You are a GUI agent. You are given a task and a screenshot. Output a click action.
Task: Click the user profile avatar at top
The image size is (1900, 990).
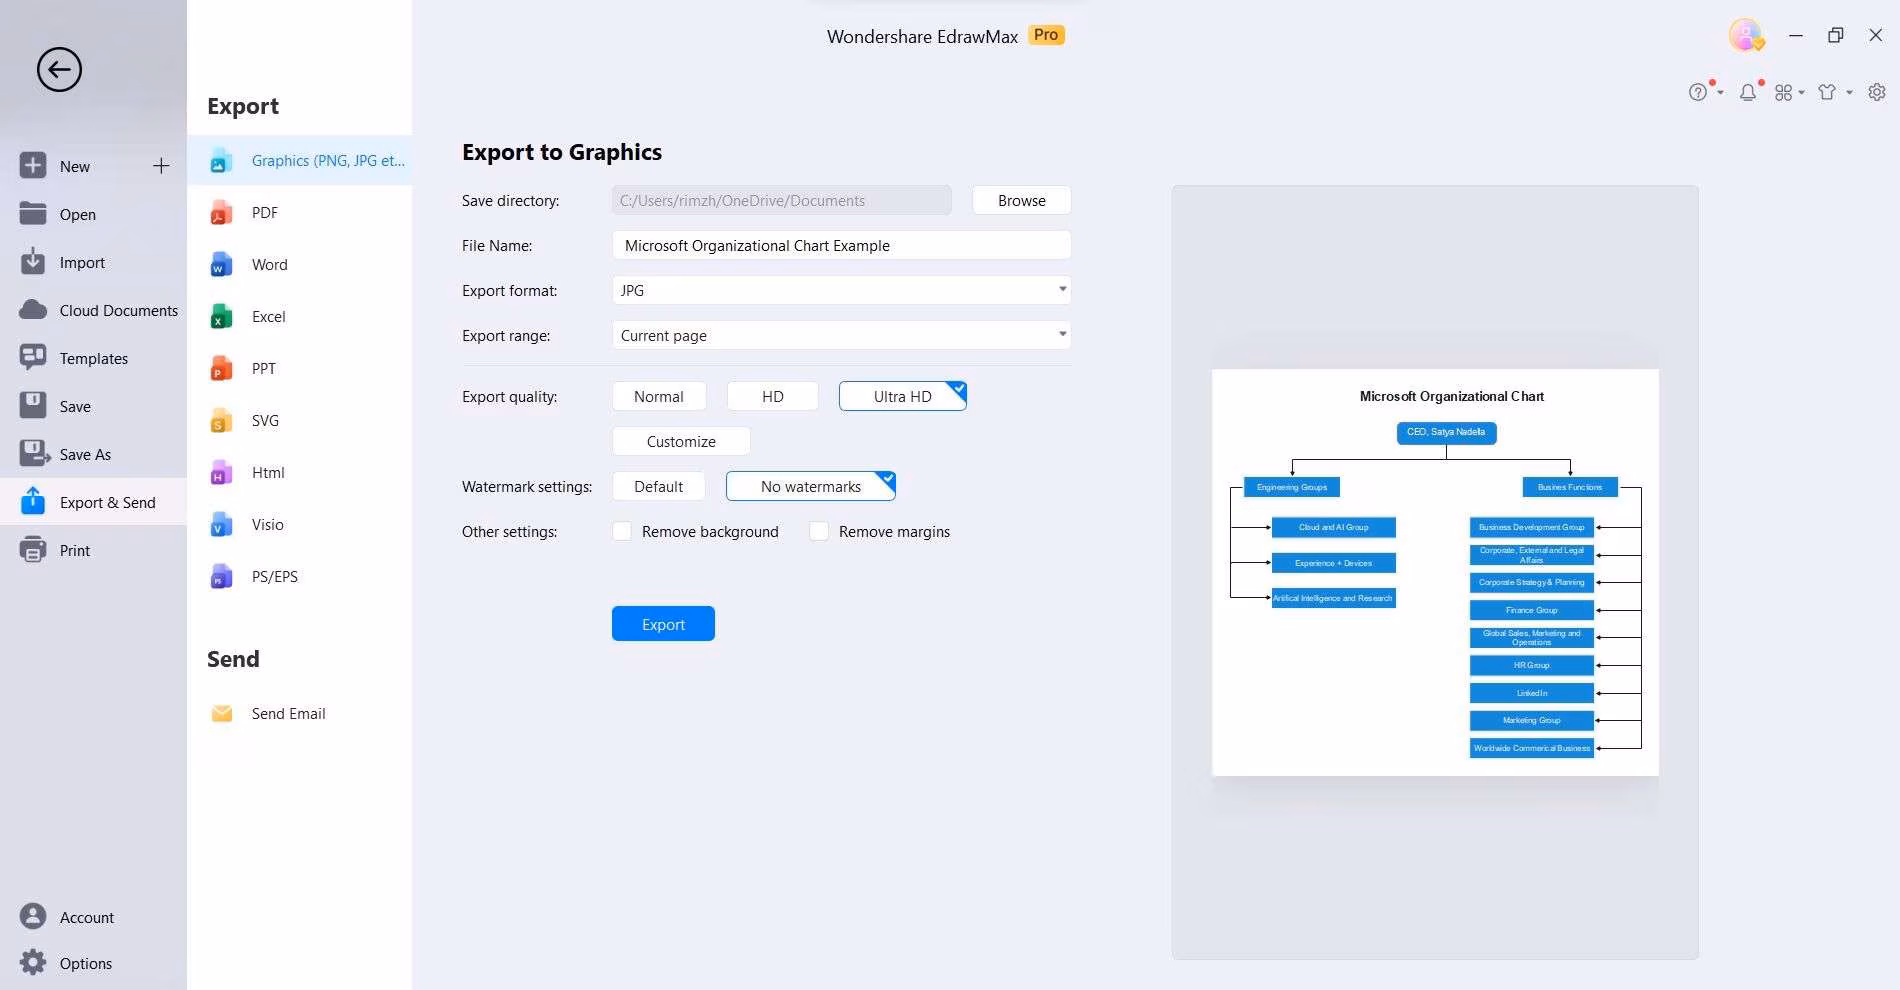point(1746,35)
